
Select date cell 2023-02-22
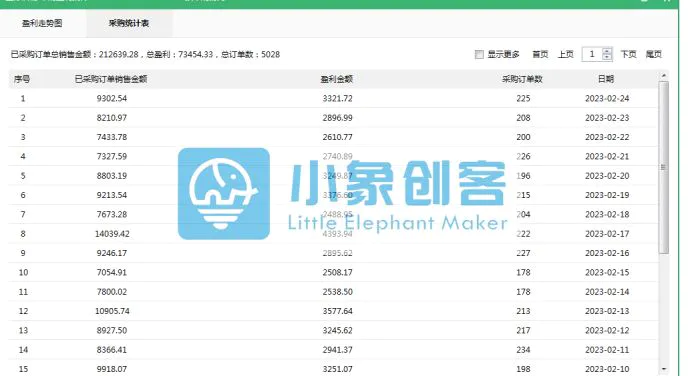[x=607, y=137]
